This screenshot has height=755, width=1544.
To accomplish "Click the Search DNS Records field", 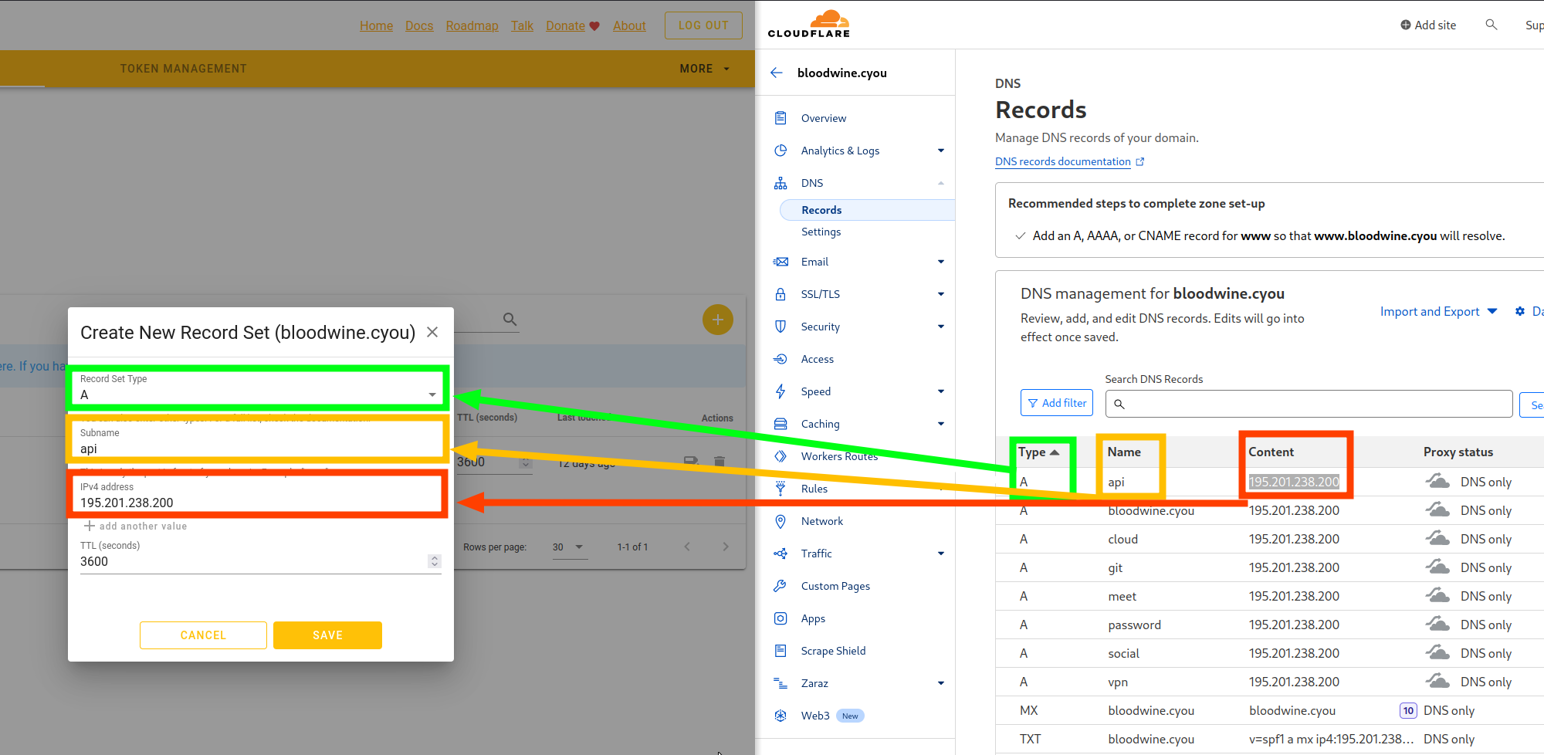I will tap(1309, 403).
